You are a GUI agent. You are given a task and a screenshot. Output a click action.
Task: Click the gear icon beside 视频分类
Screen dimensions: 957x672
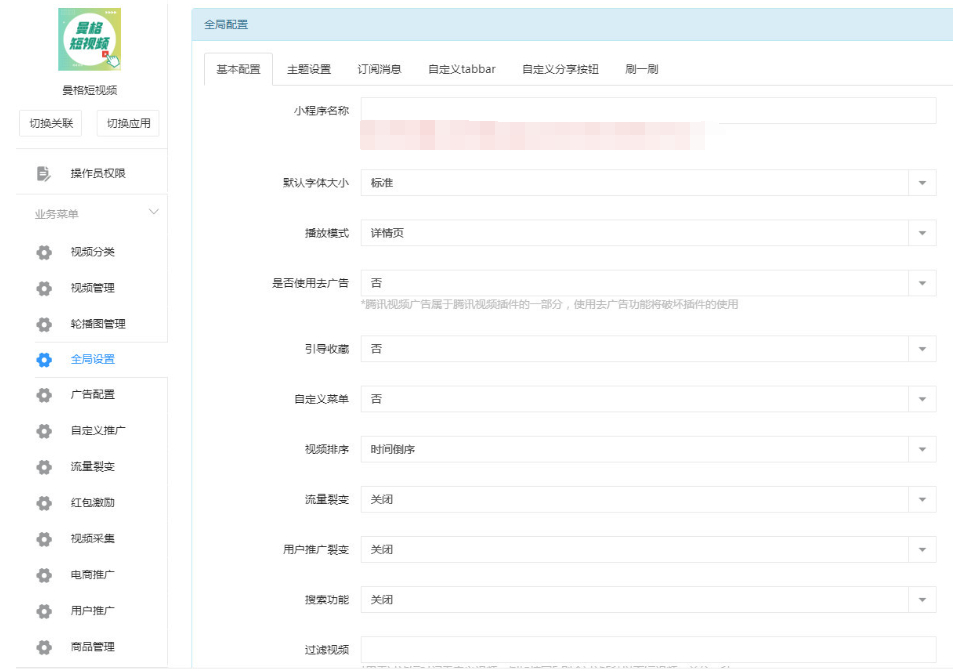click(x=44, y=252)
